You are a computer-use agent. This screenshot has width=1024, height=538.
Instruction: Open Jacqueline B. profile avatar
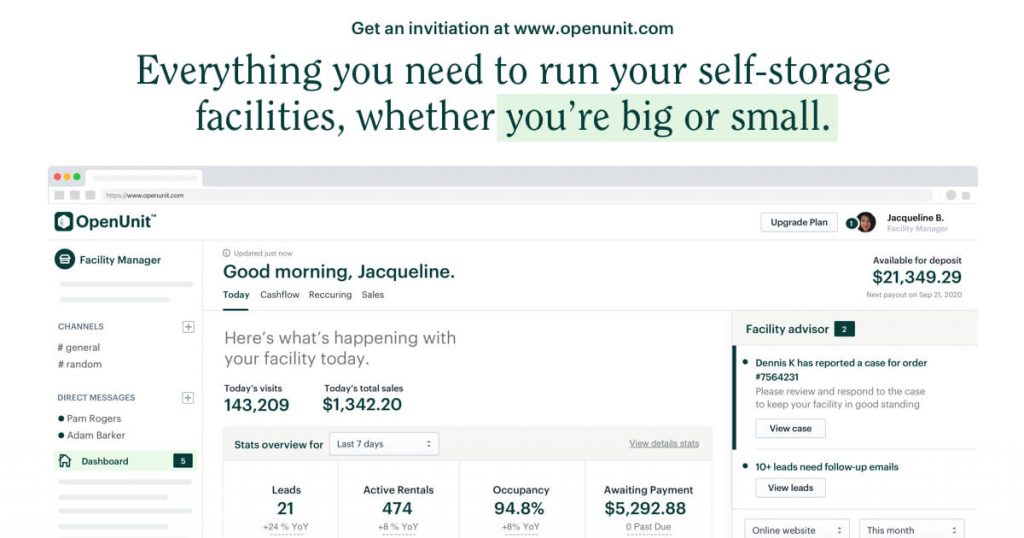(x=866, y=222)
